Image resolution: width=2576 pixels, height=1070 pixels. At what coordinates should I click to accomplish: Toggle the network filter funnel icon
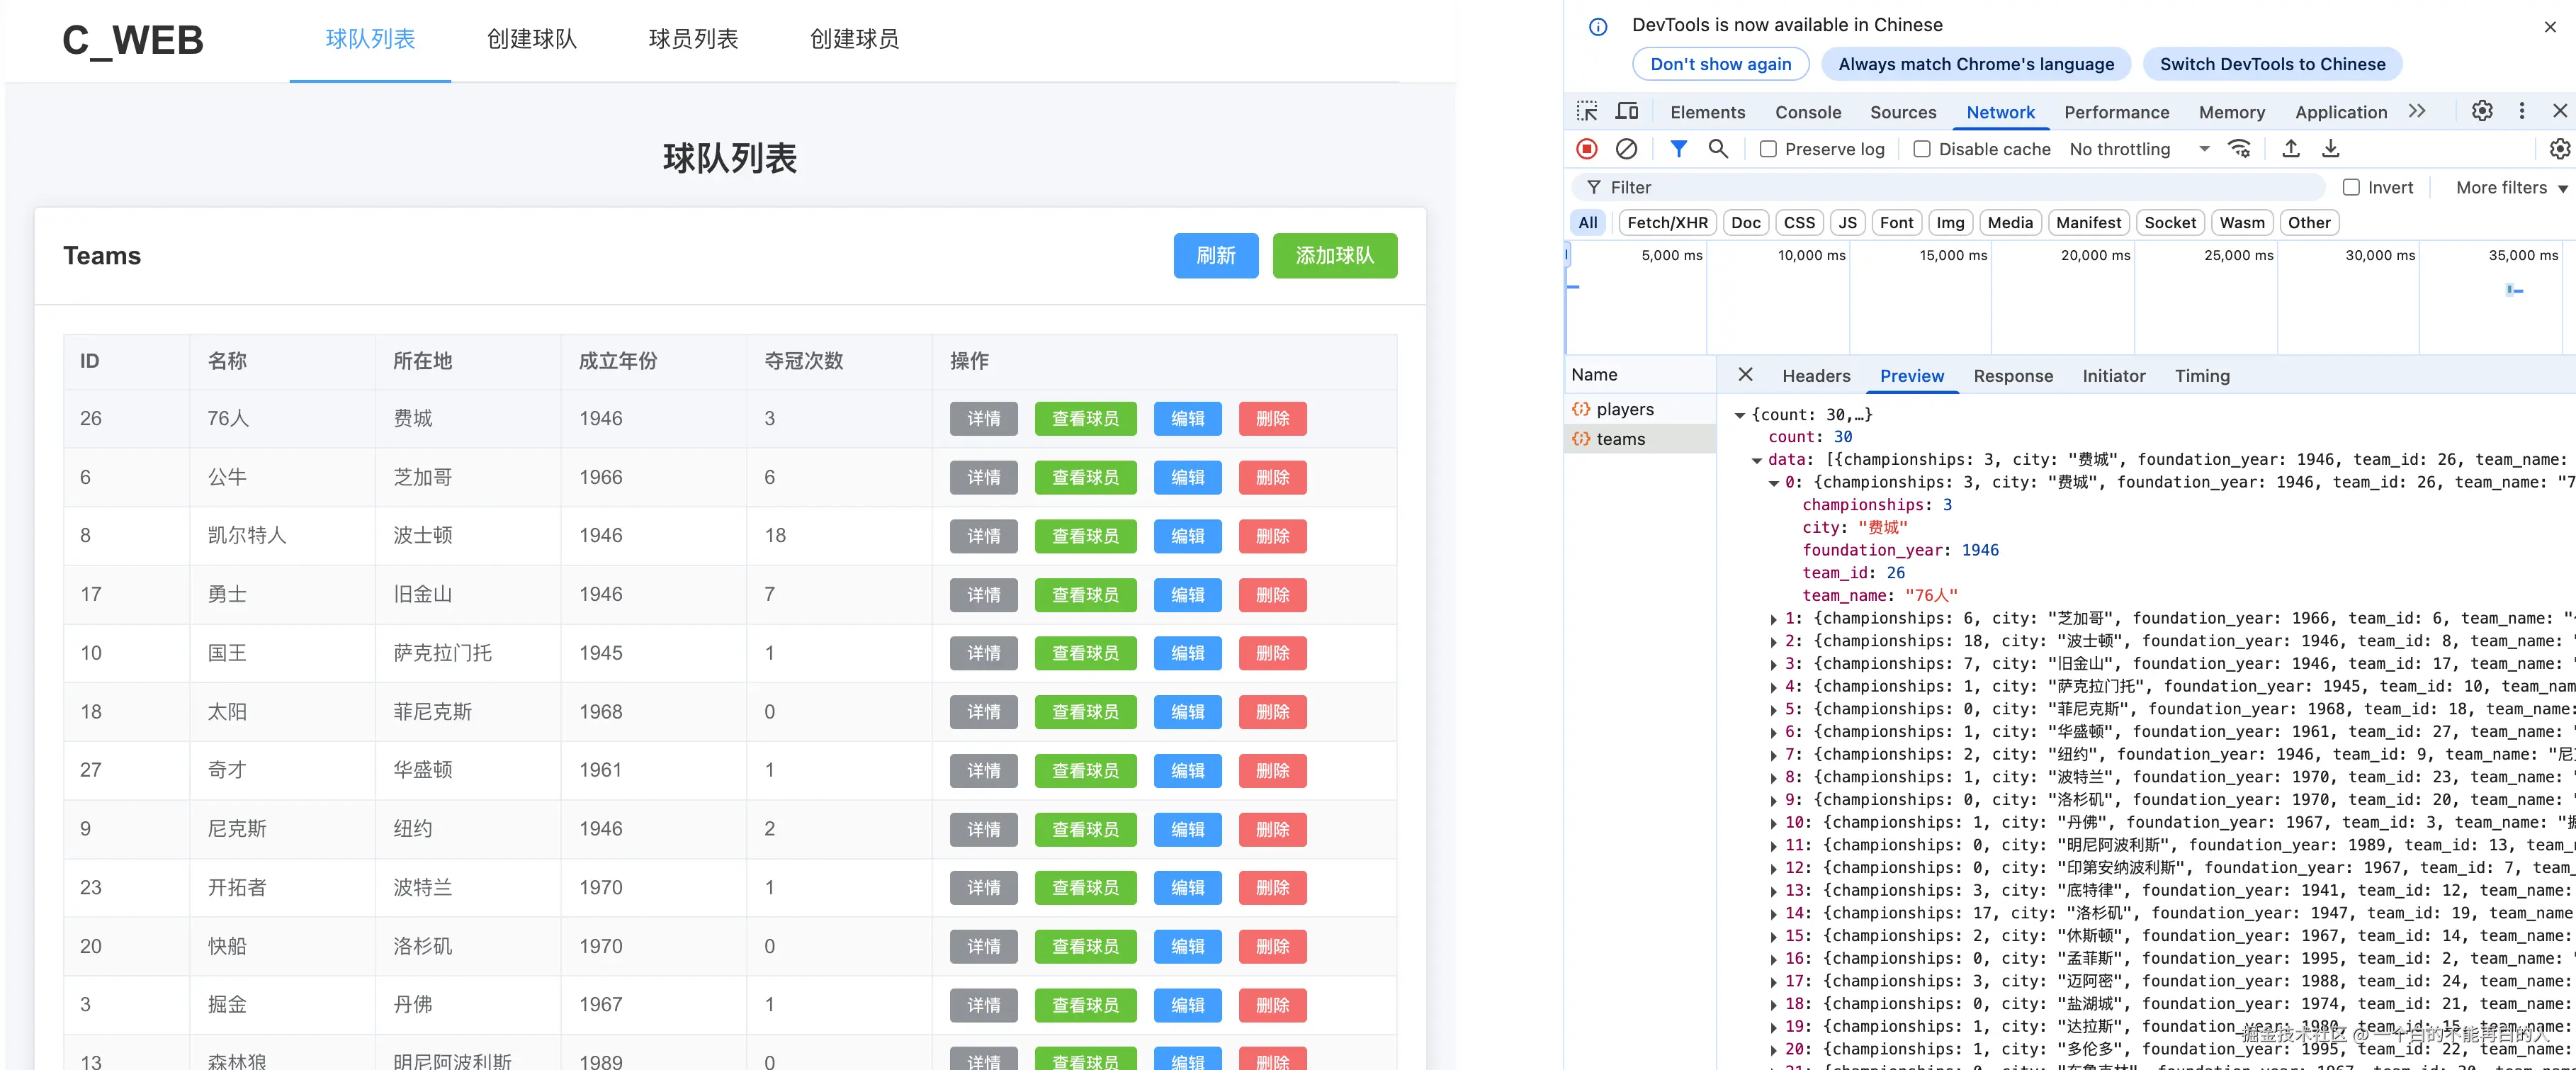coord(1679,149)
